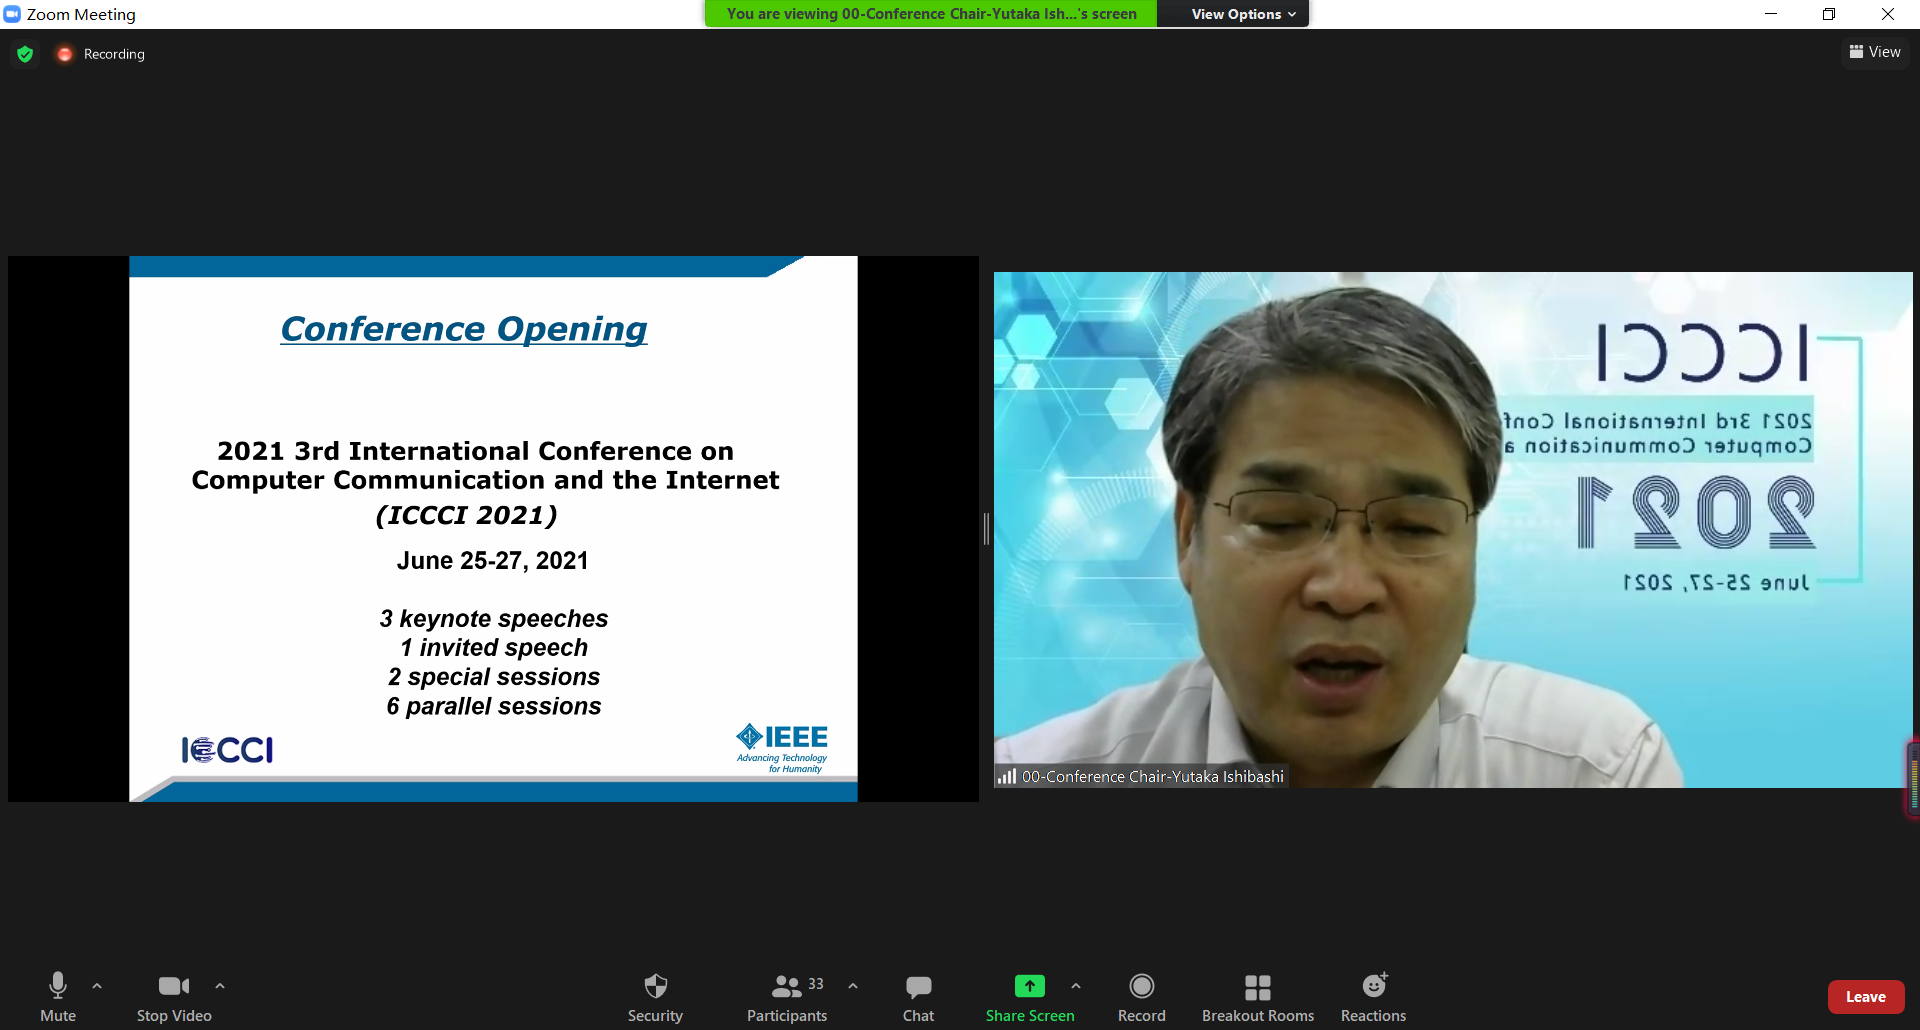Click the divider handle between slide and video
Viewport: 1920px width, 1030px height.
click(x=986, y=528)
